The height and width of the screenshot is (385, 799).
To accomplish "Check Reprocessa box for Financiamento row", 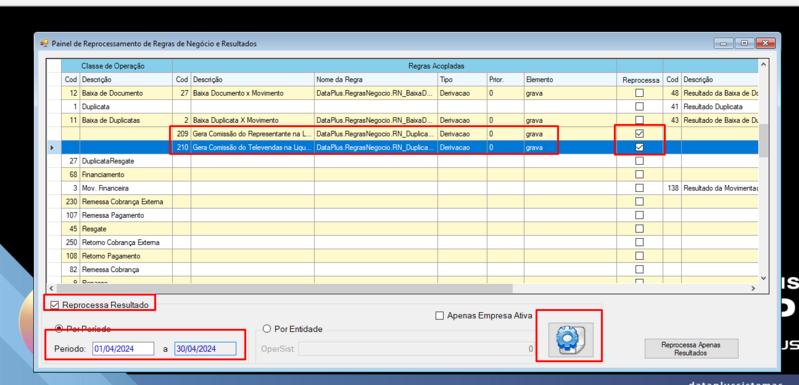I will pos(640,174).
